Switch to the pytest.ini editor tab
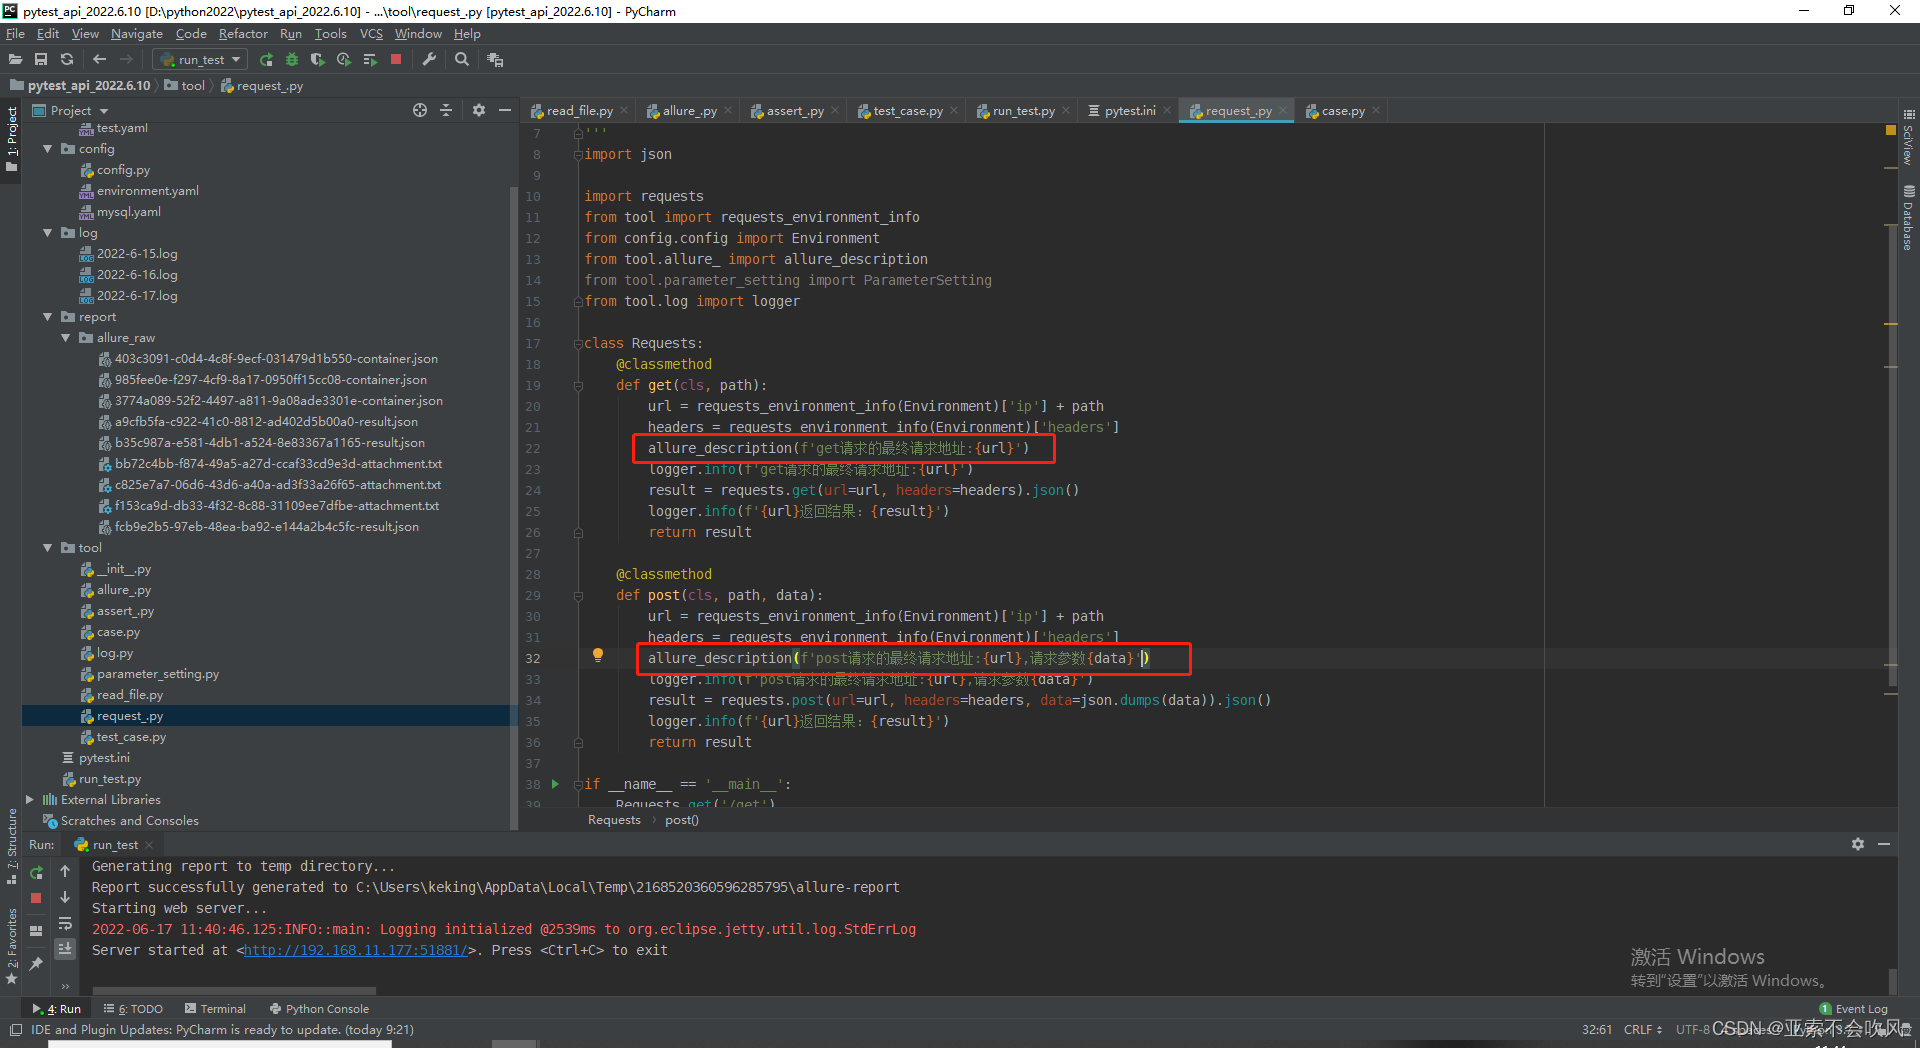 (x=1129, y=111)
